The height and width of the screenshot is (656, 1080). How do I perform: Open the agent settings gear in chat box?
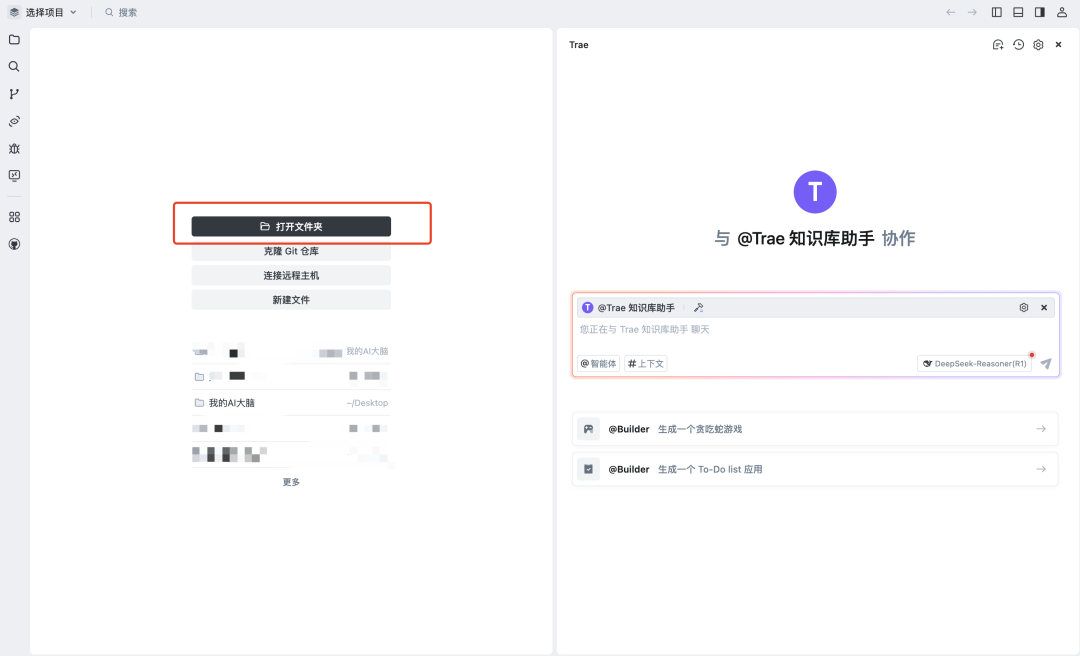(1024, 308)
